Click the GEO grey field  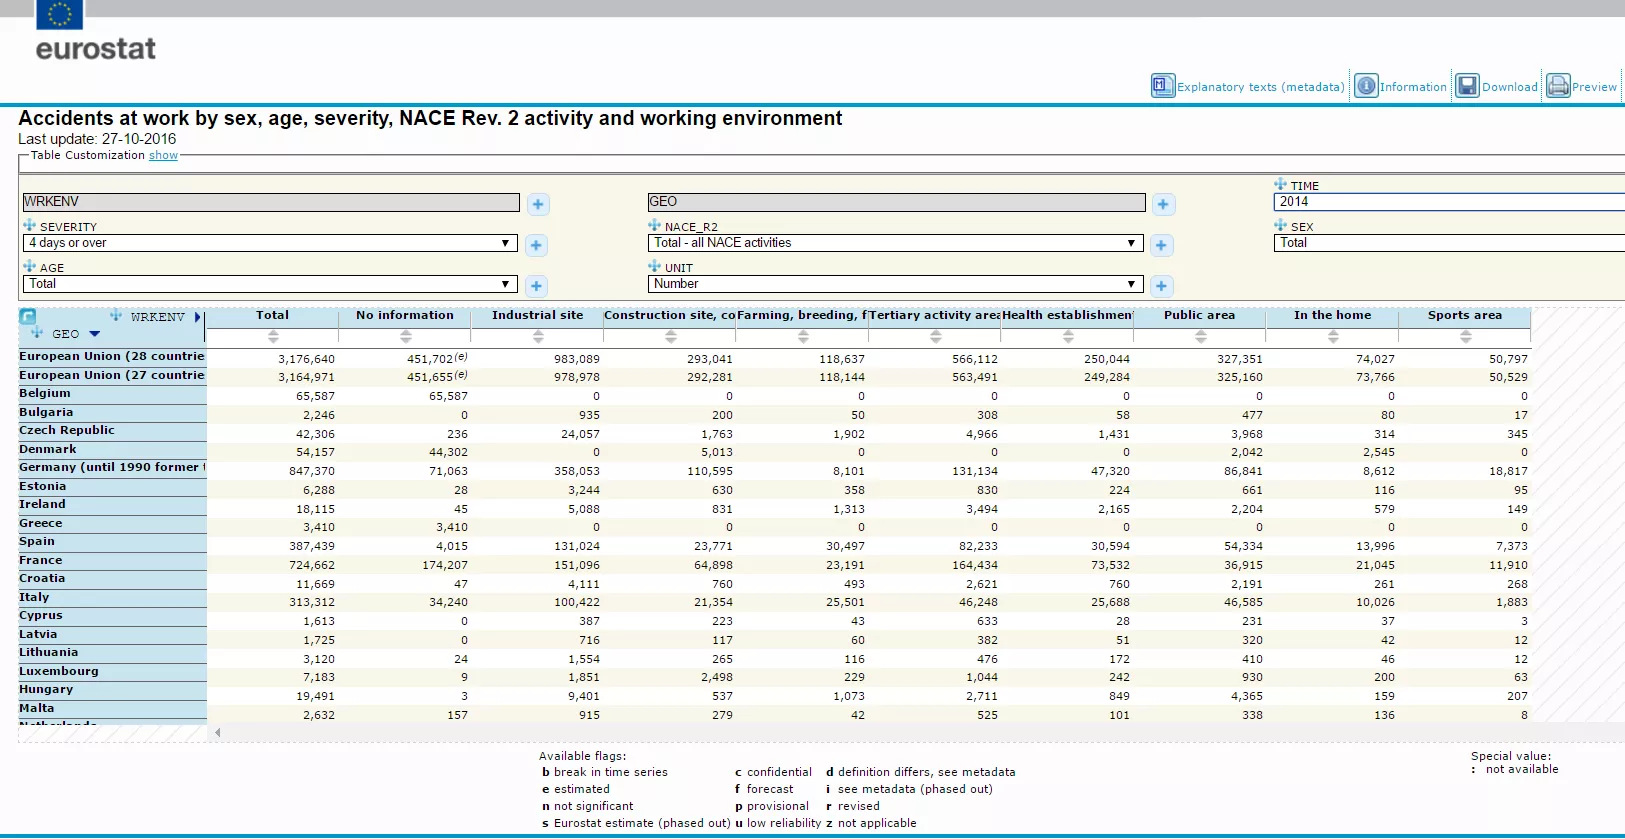pos(897,202)
